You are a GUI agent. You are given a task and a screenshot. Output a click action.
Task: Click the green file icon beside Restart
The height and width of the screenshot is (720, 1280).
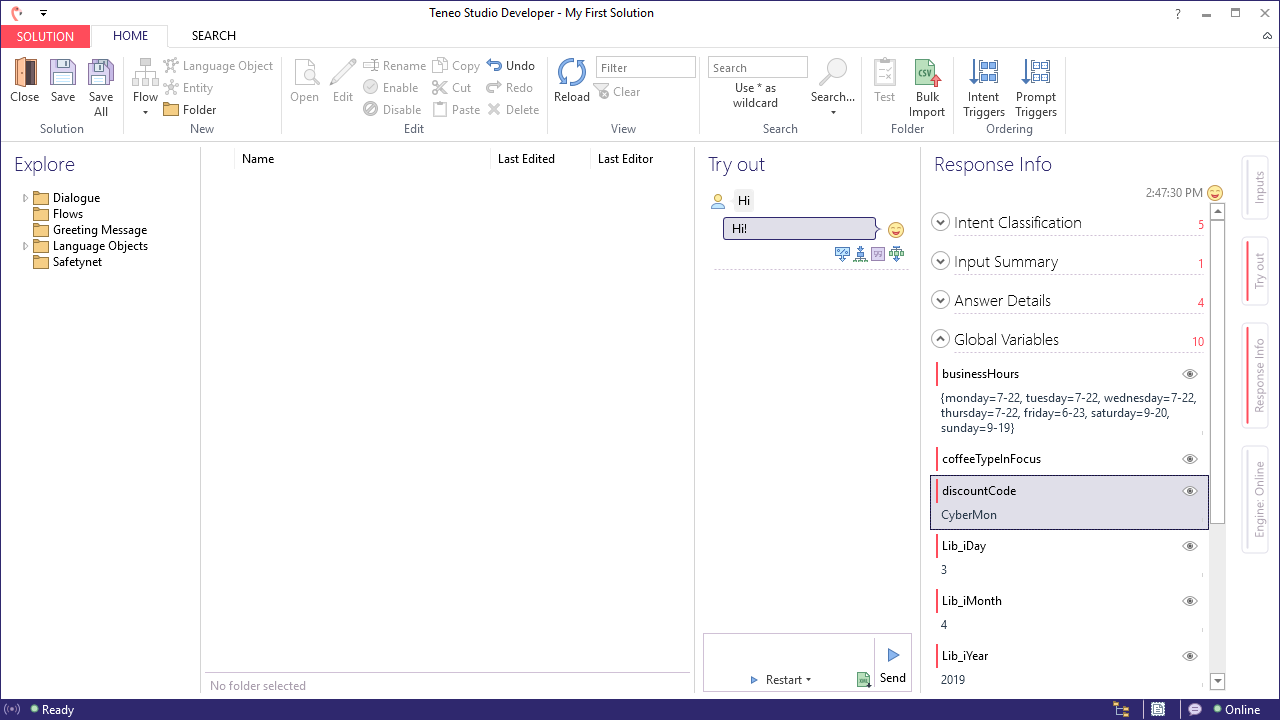click(864, 680)
